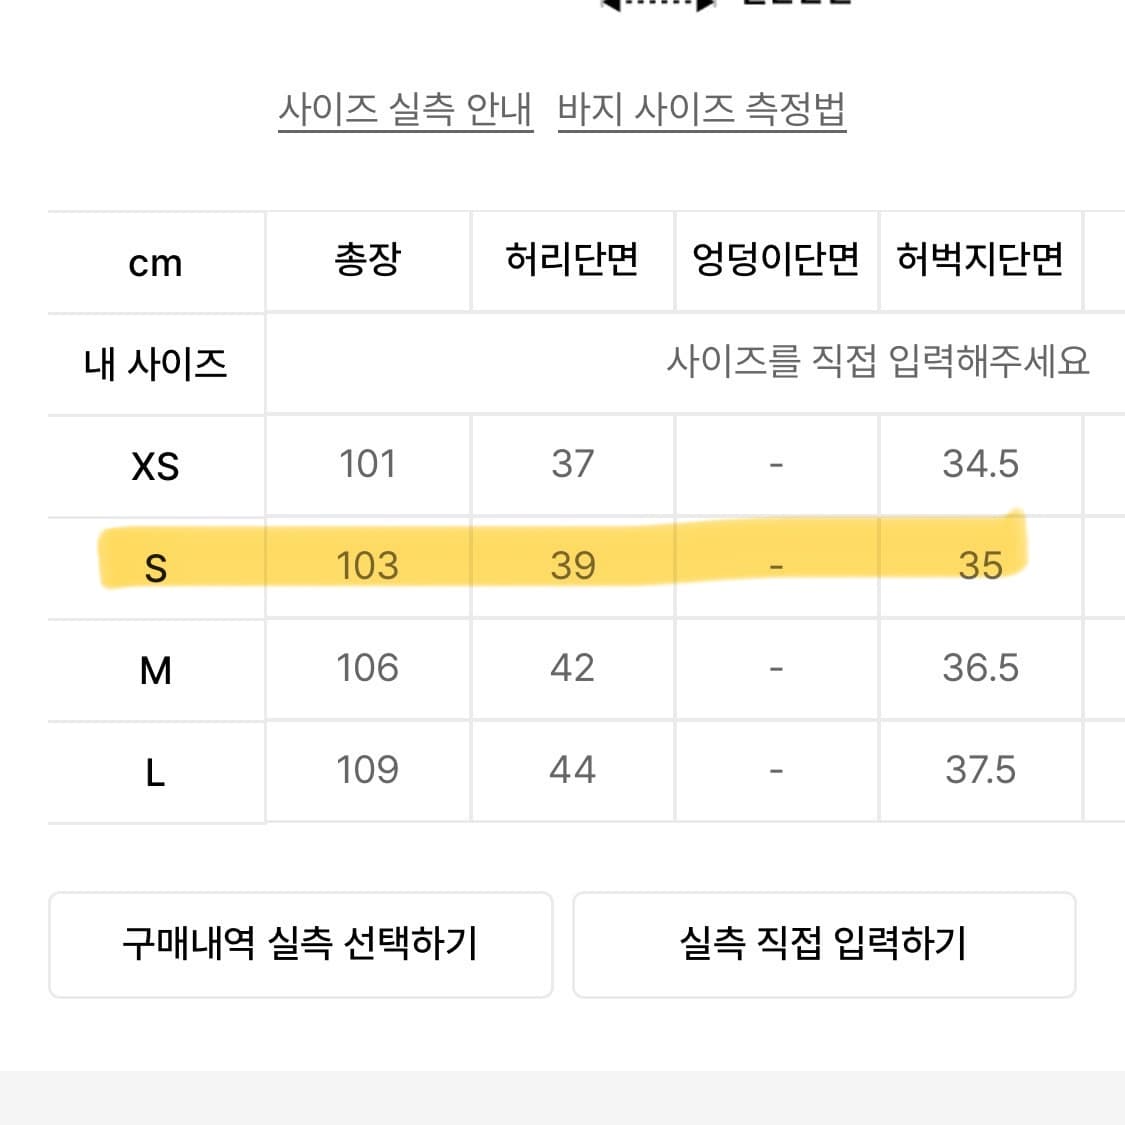Click the 42 waist value for M

click(x=572, y=668)
